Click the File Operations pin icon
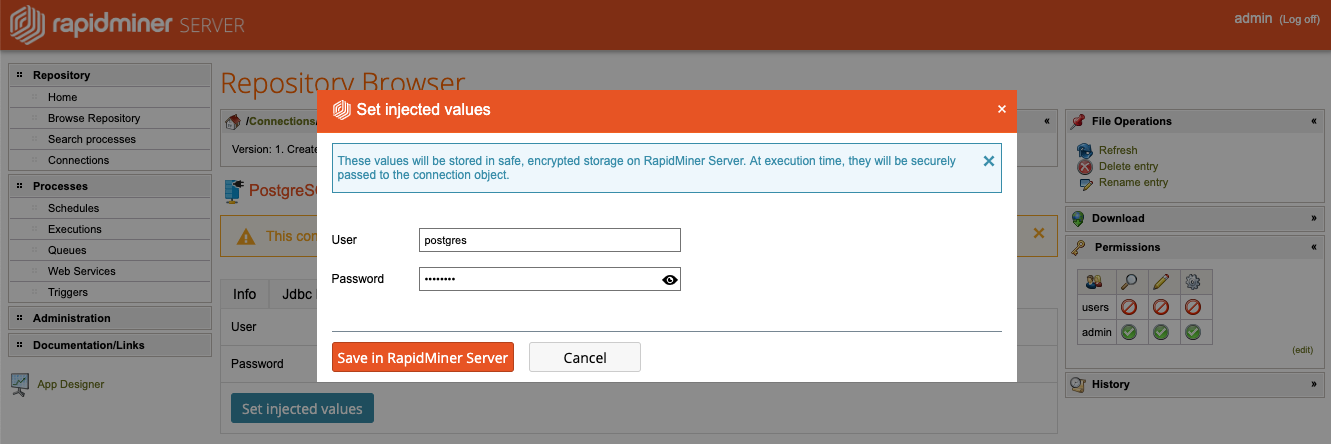Viewport: 1331px width, 444px height. point(1078,121)
